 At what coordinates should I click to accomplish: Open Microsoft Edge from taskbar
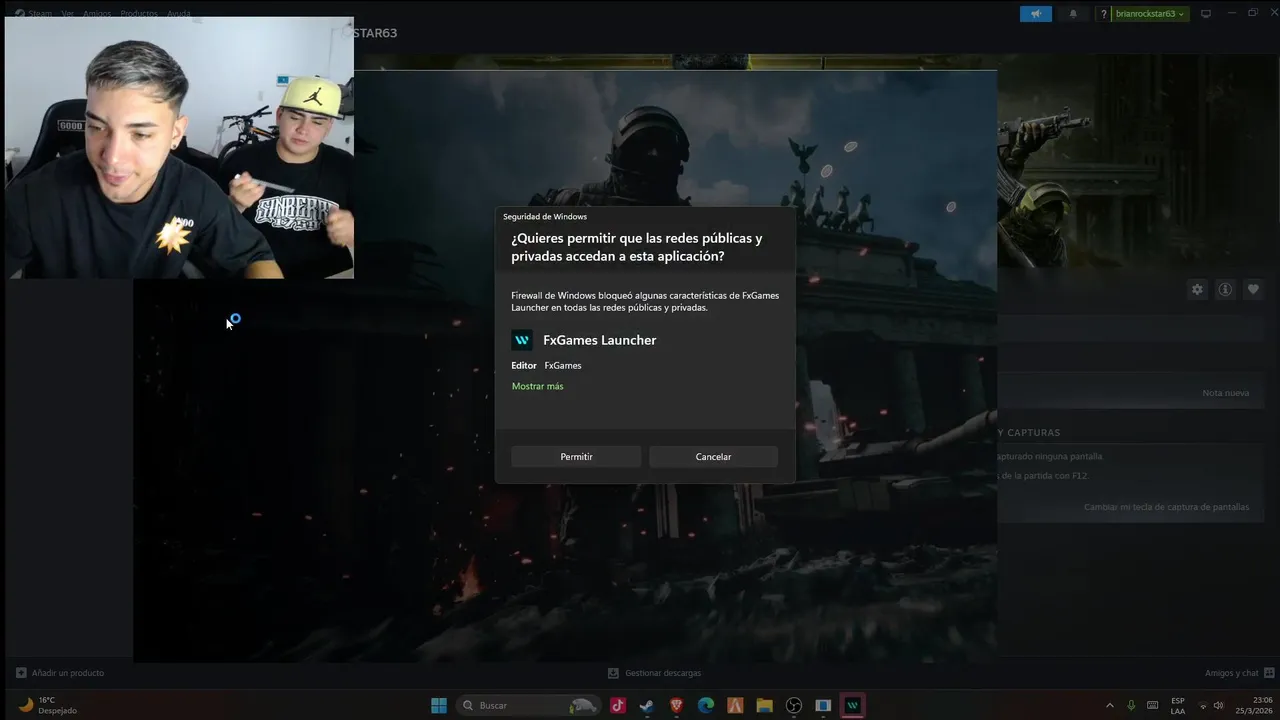pyautogui.click(x=706, y=705)
